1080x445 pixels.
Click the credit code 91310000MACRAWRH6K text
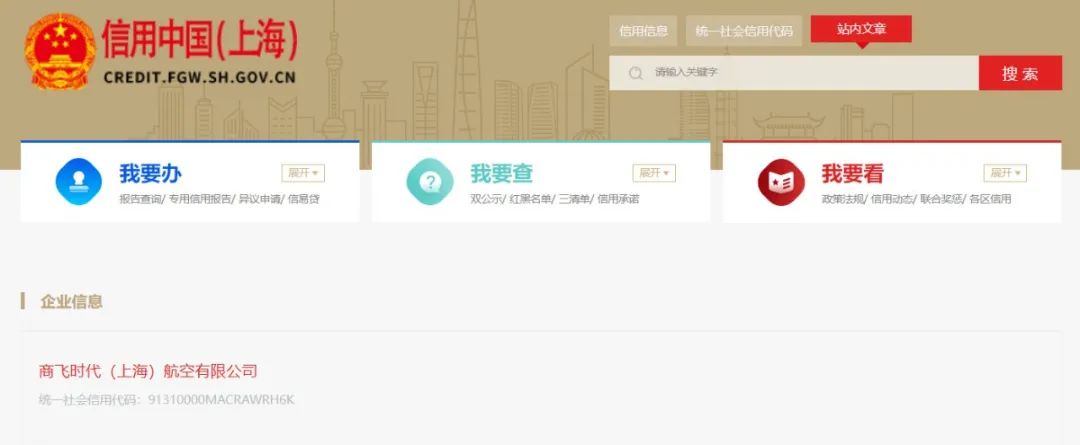[221, 400]
